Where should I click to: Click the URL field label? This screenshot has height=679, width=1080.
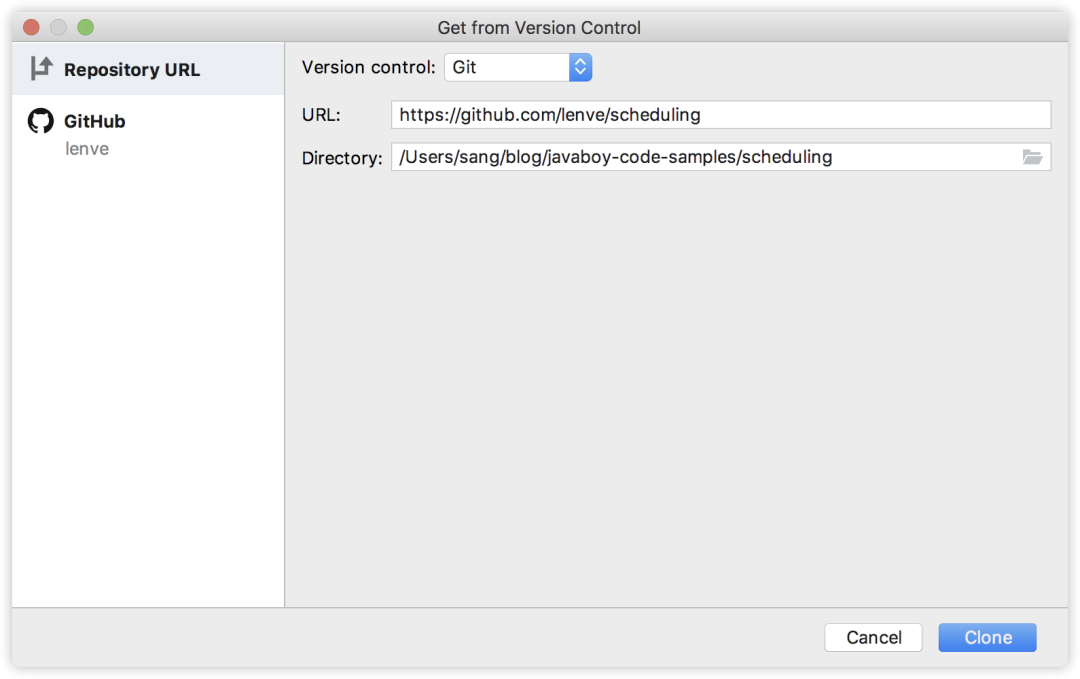[321, 115]
